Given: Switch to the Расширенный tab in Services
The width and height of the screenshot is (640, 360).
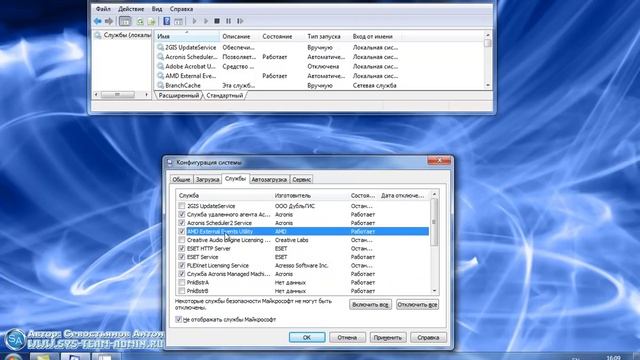Looking at the screenshot, I should [x=179, y=96].
